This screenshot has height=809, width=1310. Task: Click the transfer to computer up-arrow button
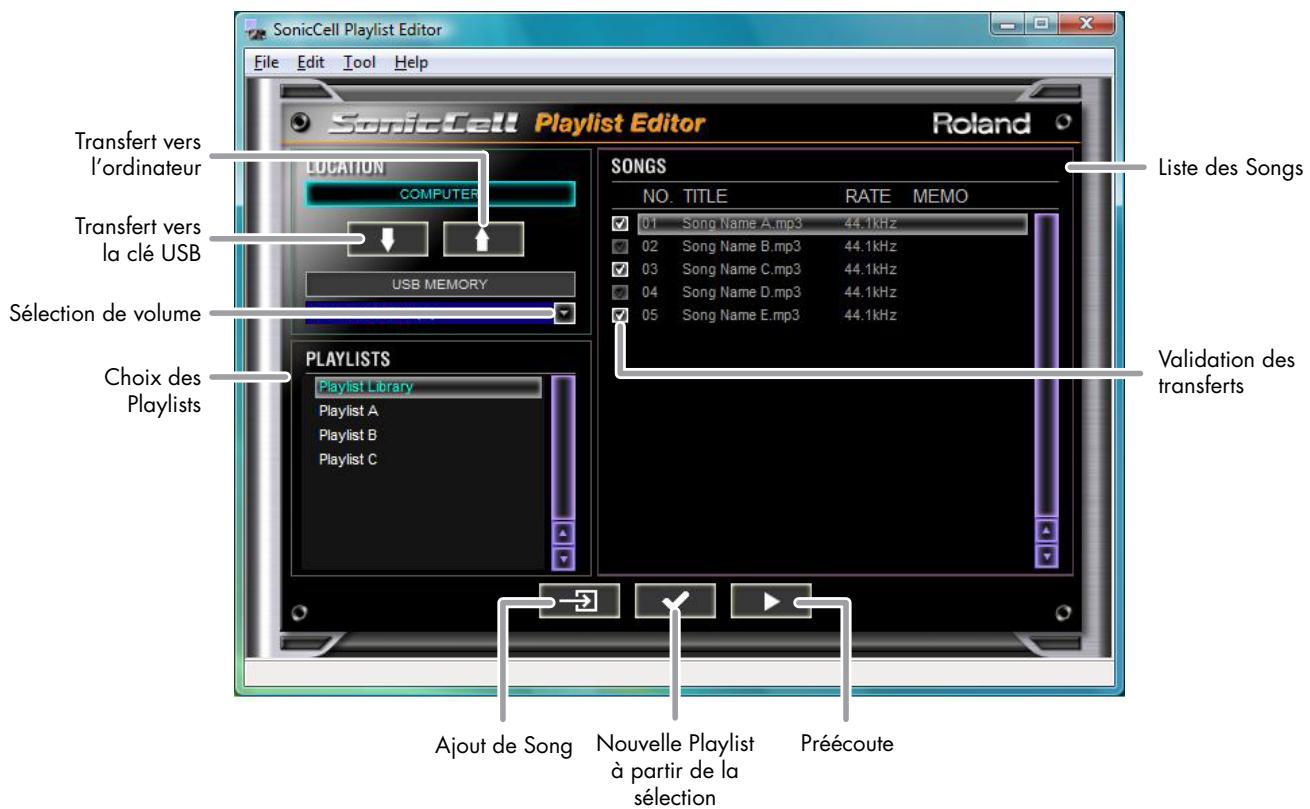(484, 240)
